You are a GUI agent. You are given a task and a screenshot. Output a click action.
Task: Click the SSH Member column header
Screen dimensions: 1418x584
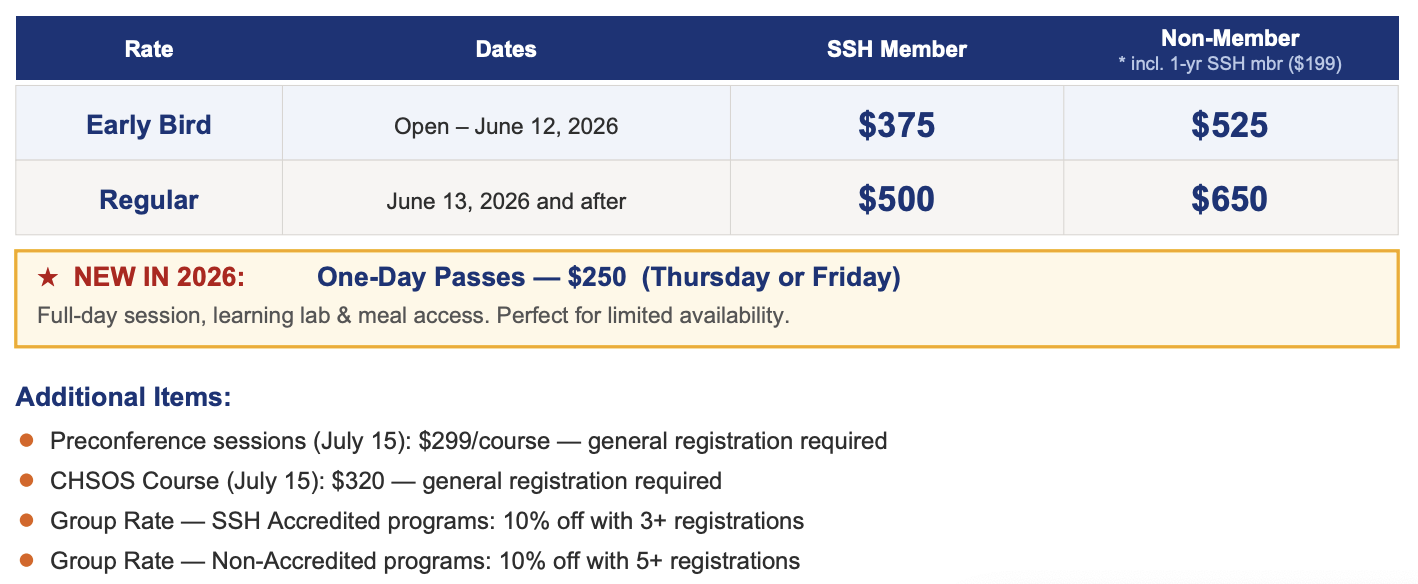pos(896,49)
